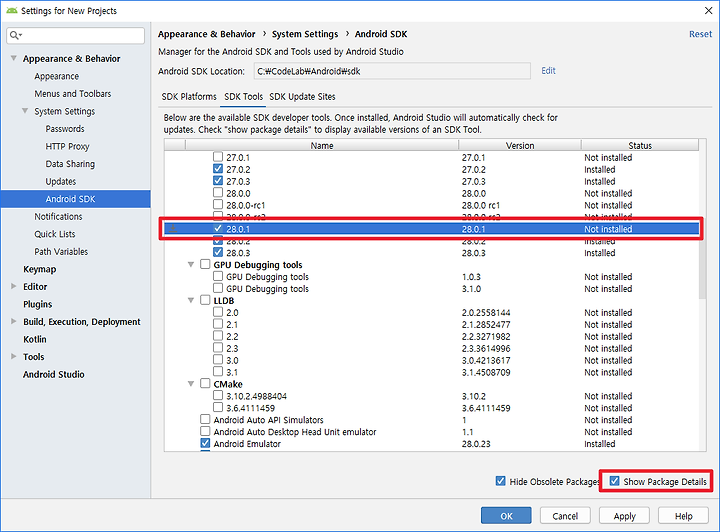The image size is (720, 532).
Task: Collapse the LLDB group arrow
Action: 191,301
